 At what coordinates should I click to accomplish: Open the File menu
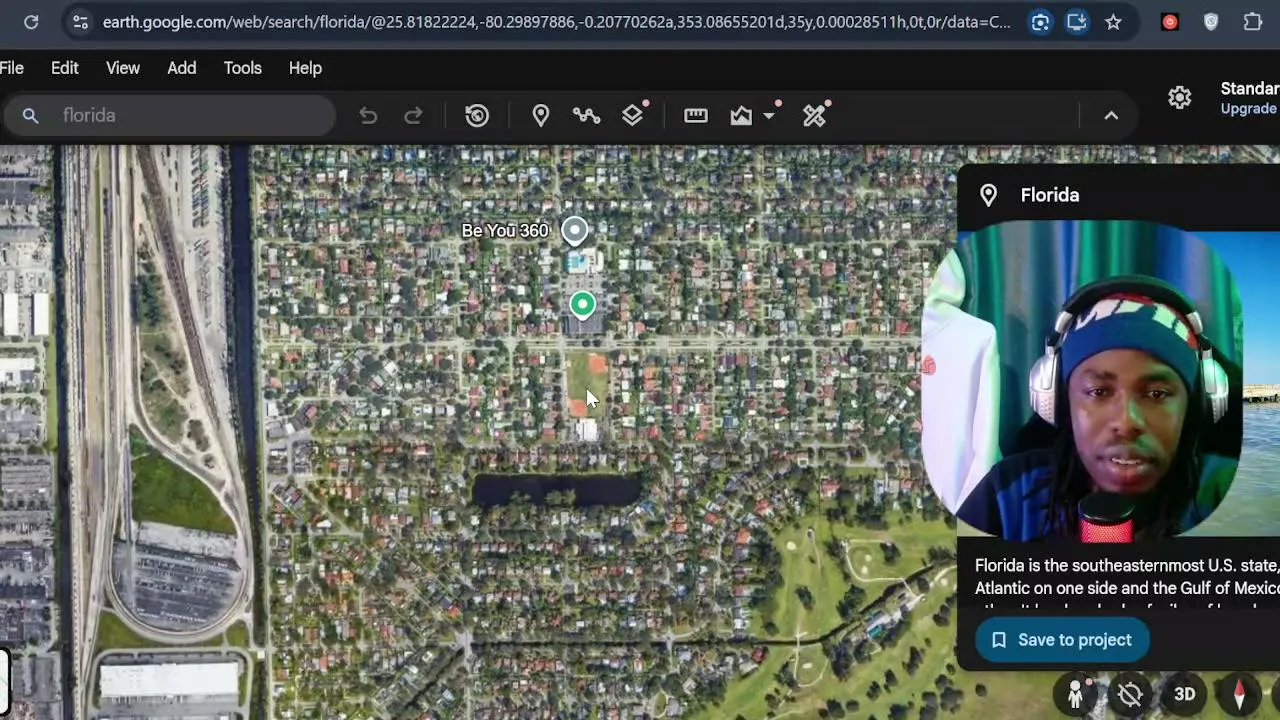[12, 68]
